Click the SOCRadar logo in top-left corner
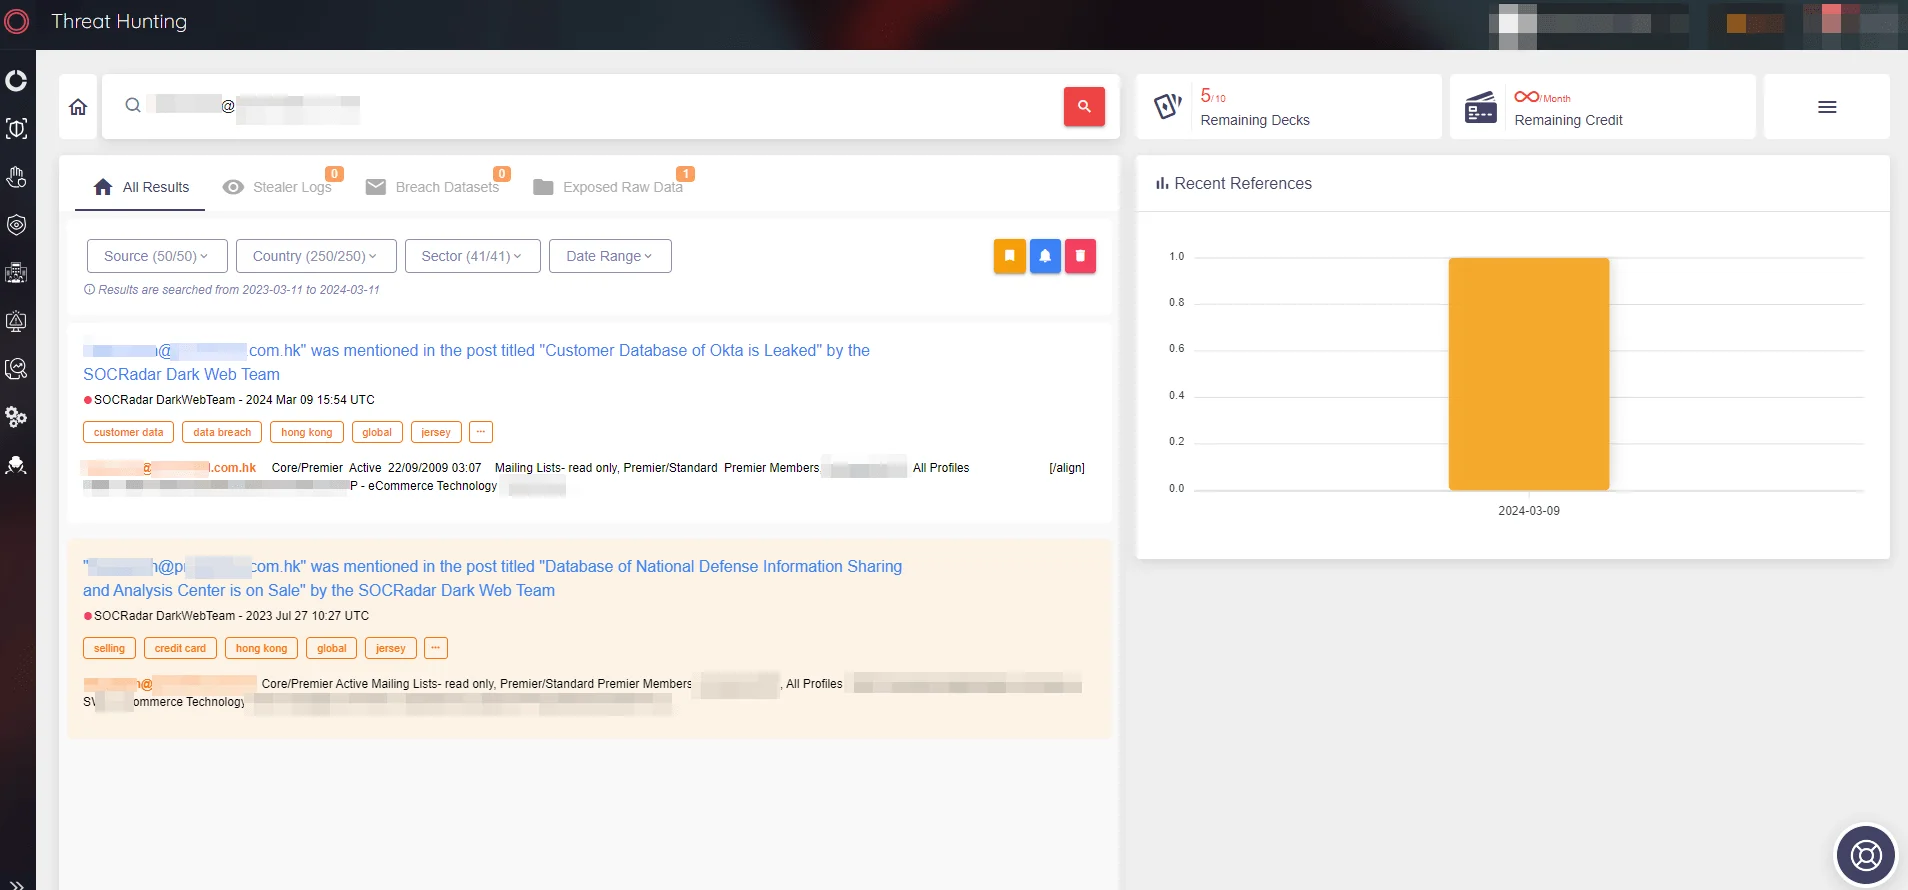 [x=17, y=21]
